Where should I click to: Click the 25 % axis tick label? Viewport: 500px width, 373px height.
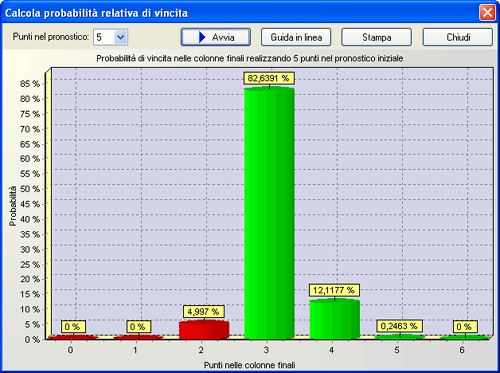coord(30,265)
